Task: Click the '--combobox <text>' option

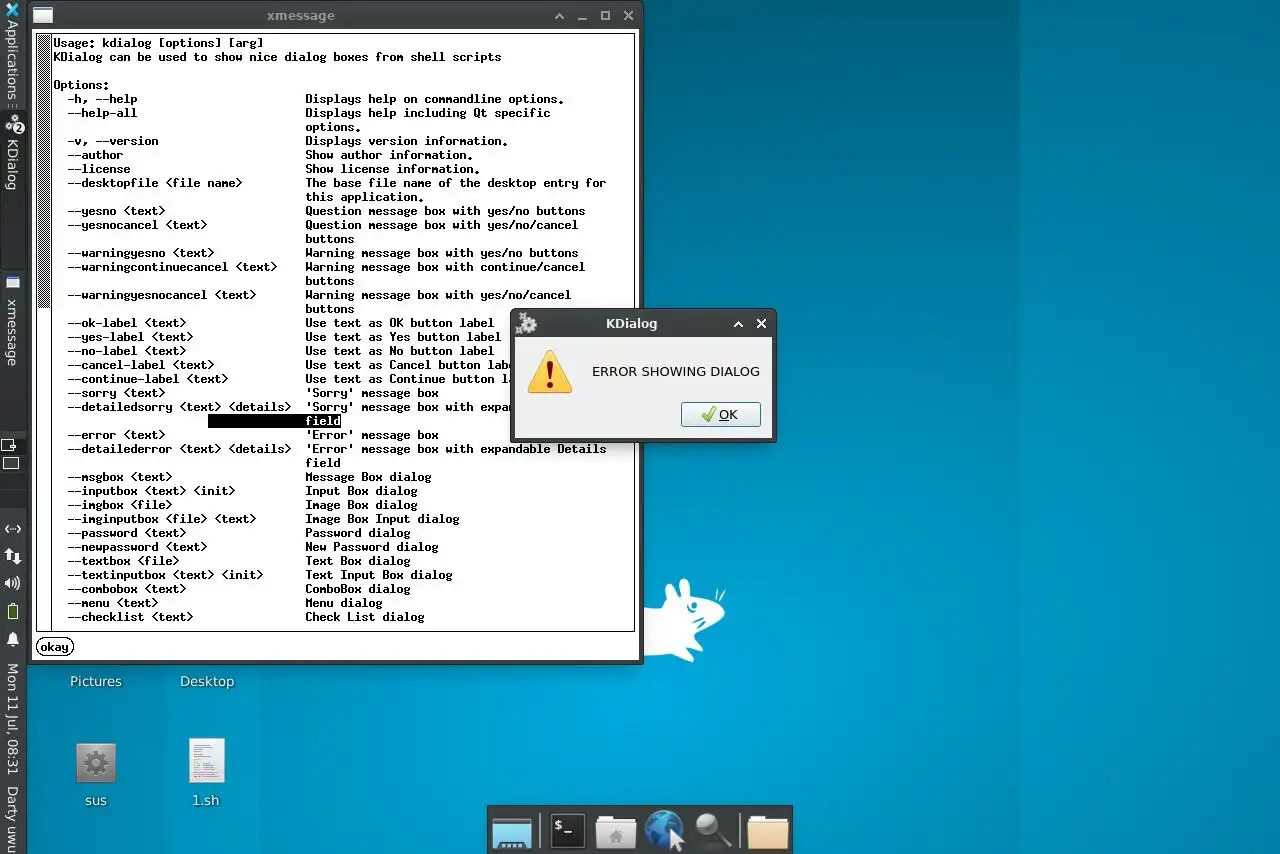Action: (127, 589)
